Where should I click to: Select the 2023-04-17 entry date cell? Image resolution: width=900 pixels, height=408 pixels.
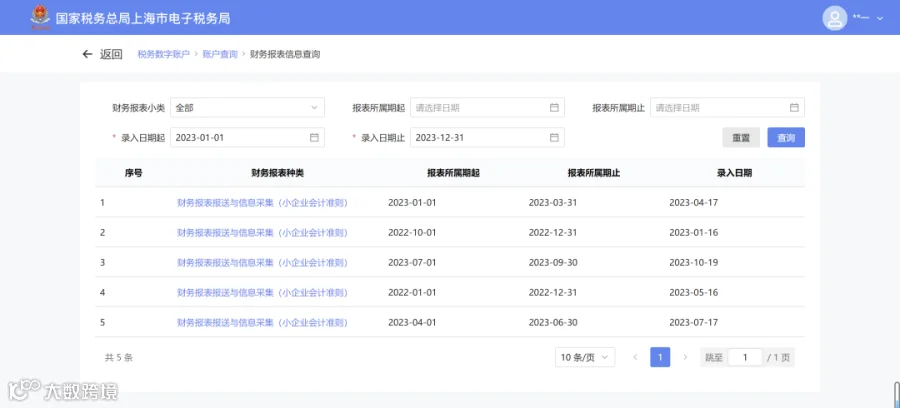point(693,203)
